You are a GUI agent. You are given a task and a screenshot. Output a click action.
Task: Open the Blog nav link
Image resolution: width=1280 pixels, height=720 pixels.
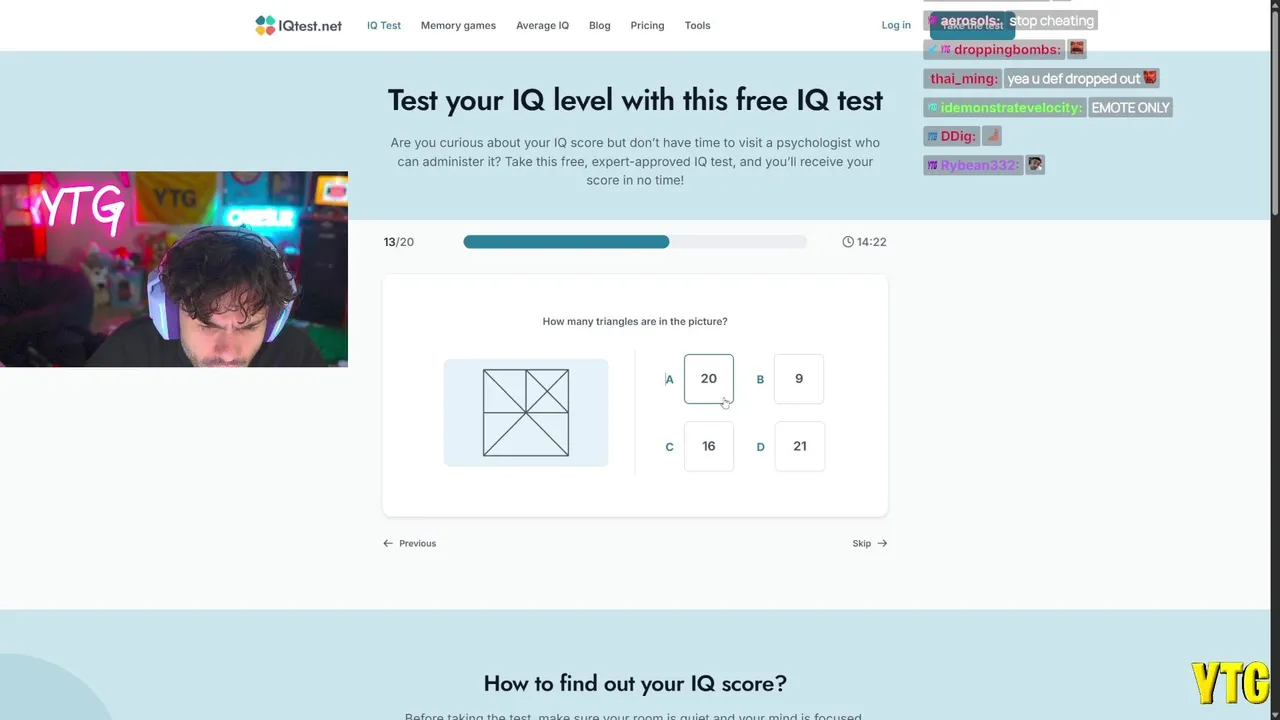click(600, 25)
